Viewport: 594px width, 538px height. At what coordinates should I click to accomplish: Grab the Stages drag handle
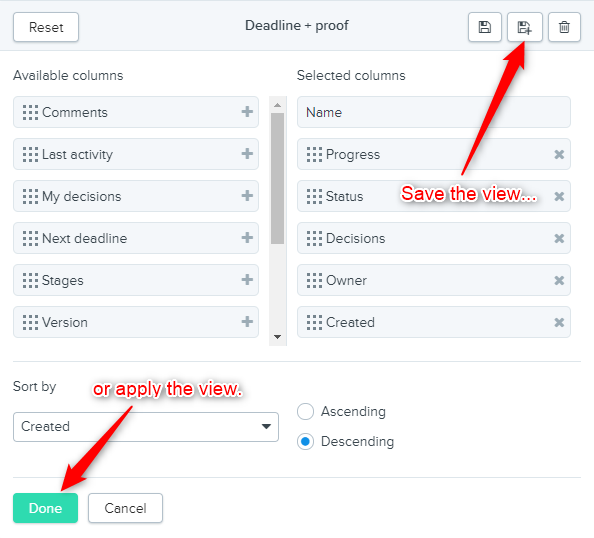30,281
